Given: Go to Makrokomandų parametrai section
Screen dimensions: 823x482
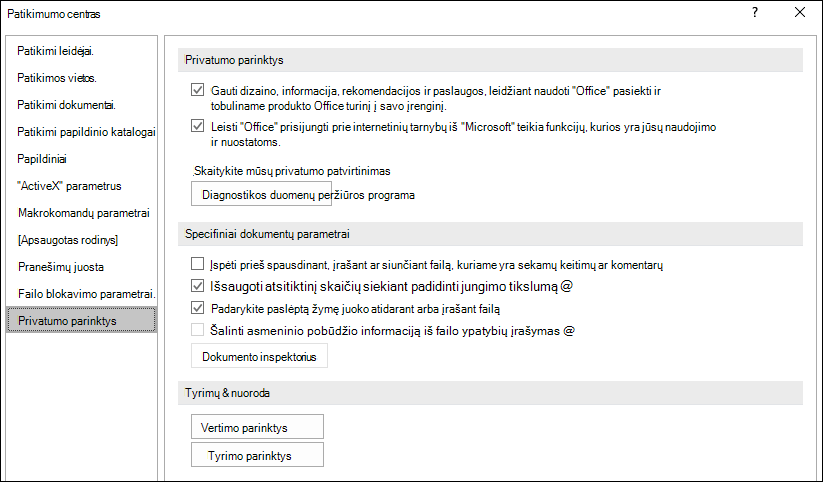Looking at the screenshot, I should (x=82, y=213).
